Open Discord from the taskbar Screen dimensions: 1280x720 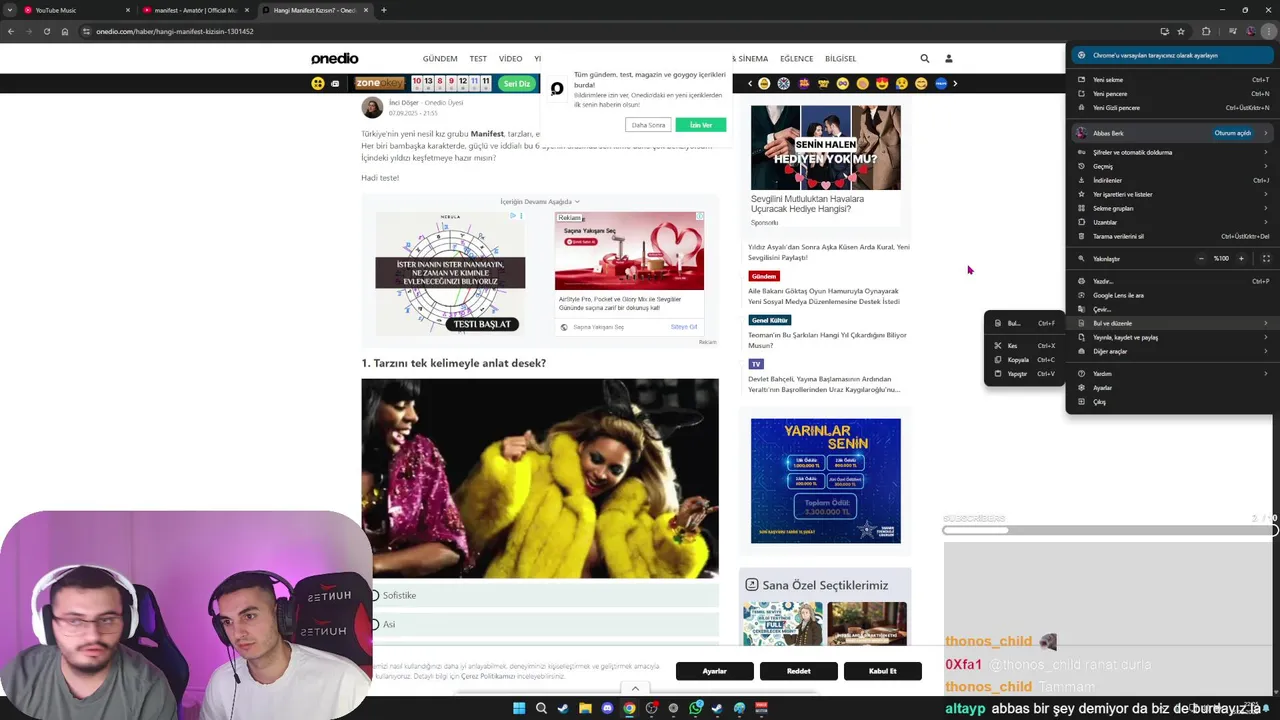[607, 708]
